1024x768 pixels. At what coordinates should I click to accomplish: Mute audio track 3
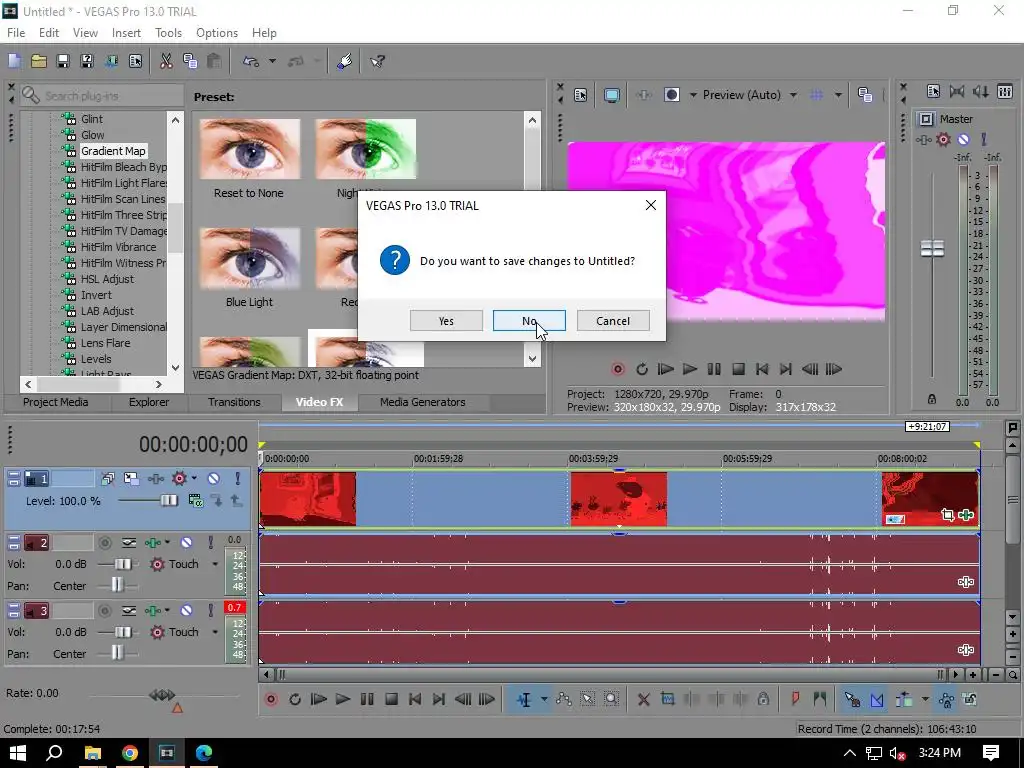pos(186,611)
